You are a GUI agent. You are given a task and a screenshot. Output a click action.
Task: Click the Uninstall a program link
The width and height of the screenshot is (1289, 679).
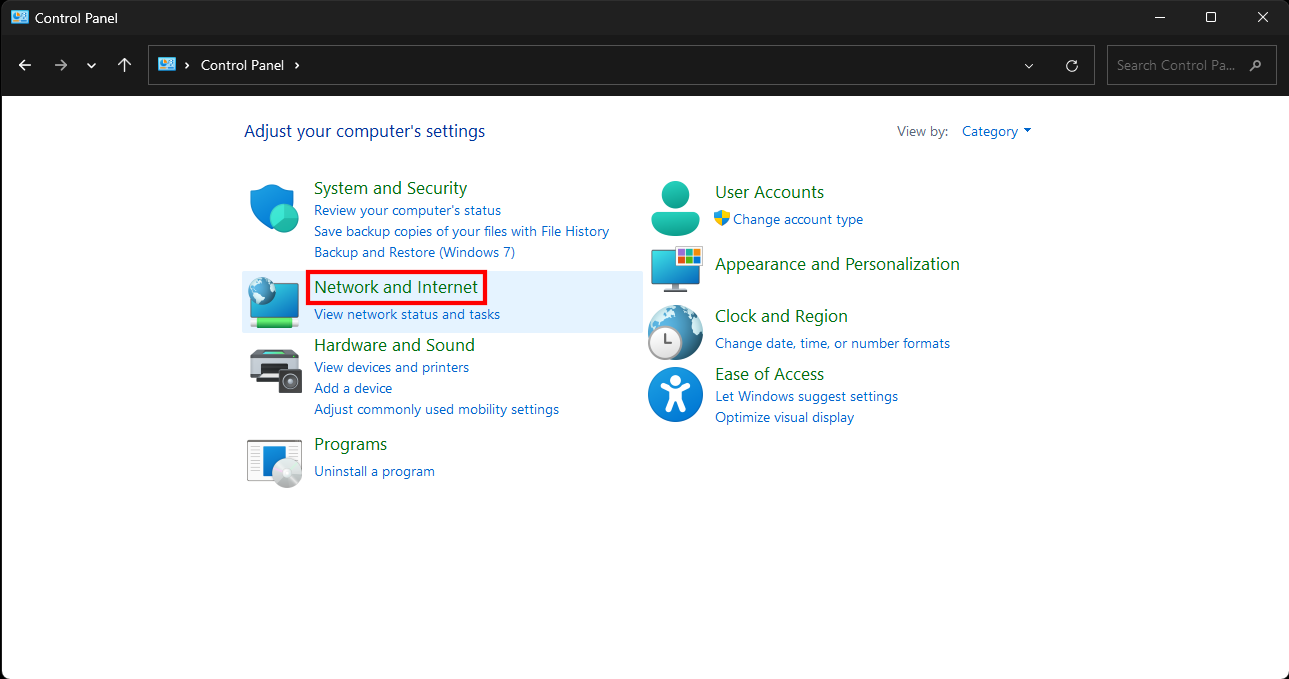374,471
